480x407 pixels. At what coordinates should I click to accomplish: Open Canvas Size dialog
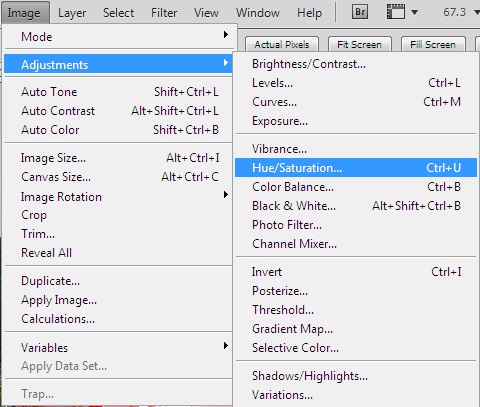pyautogui.click(x=118, y=177)
